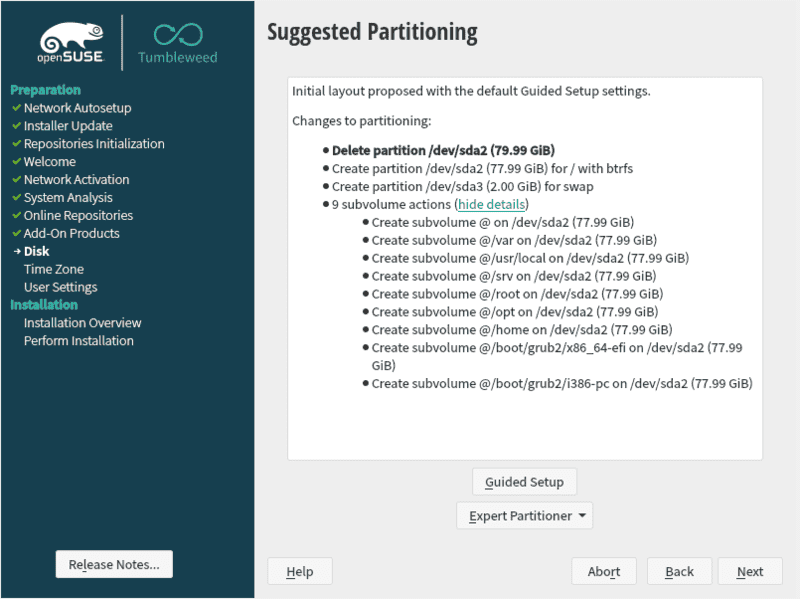Click the arrow icon beside Disk step

pos(16,252)
